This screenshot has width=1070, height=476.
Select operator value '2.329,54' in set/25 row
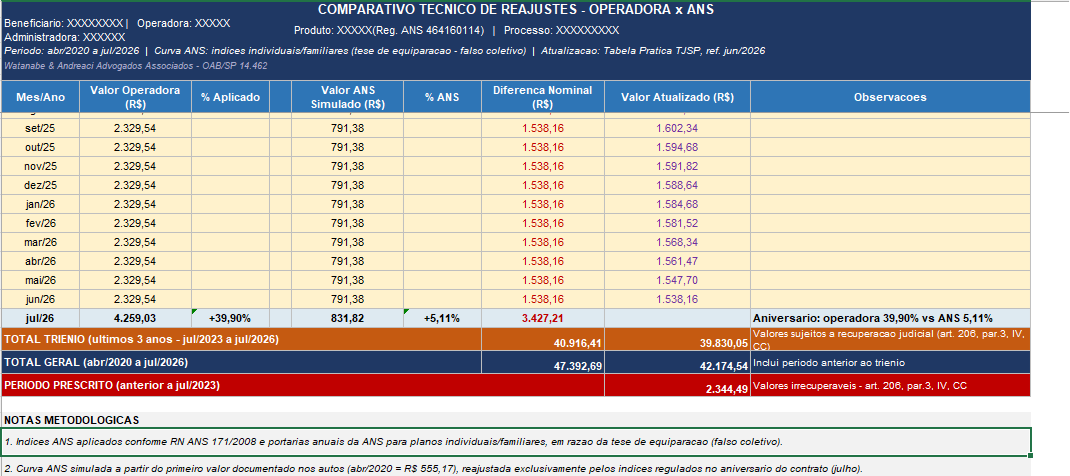tap(135, 128)
